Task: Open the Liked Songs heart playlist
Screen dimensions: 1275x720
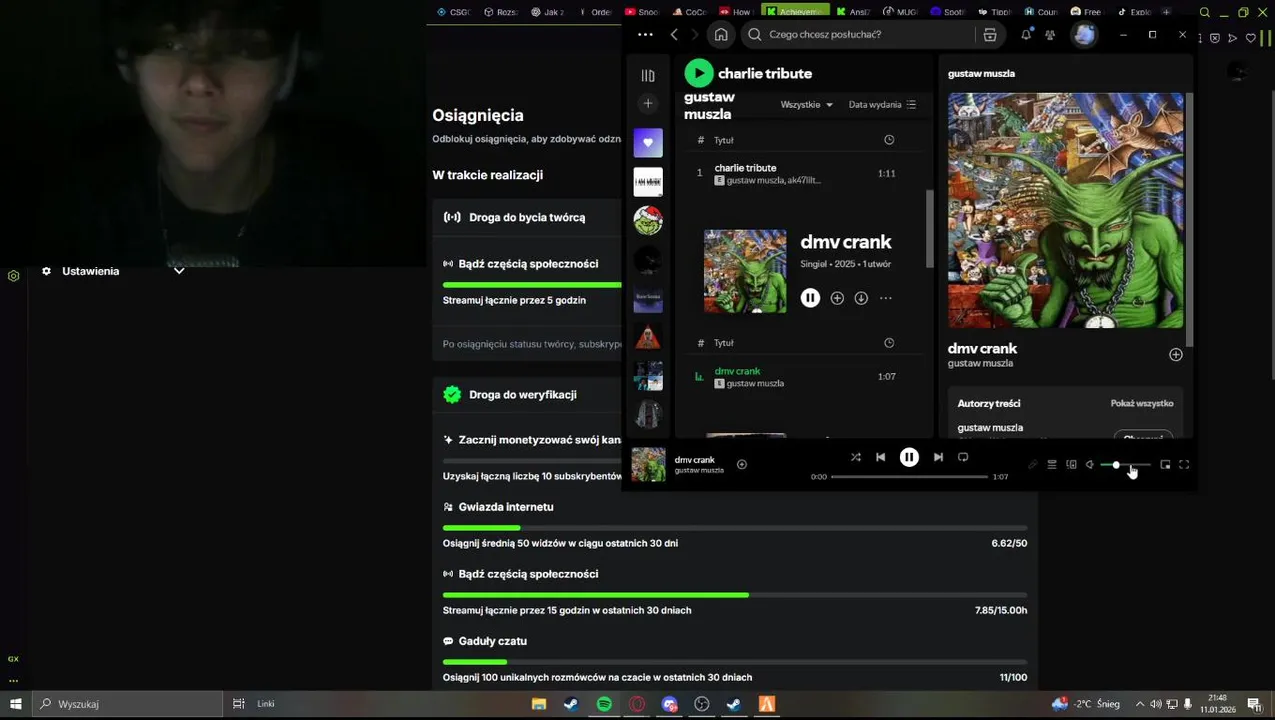Action: click(x=648, y=143)
